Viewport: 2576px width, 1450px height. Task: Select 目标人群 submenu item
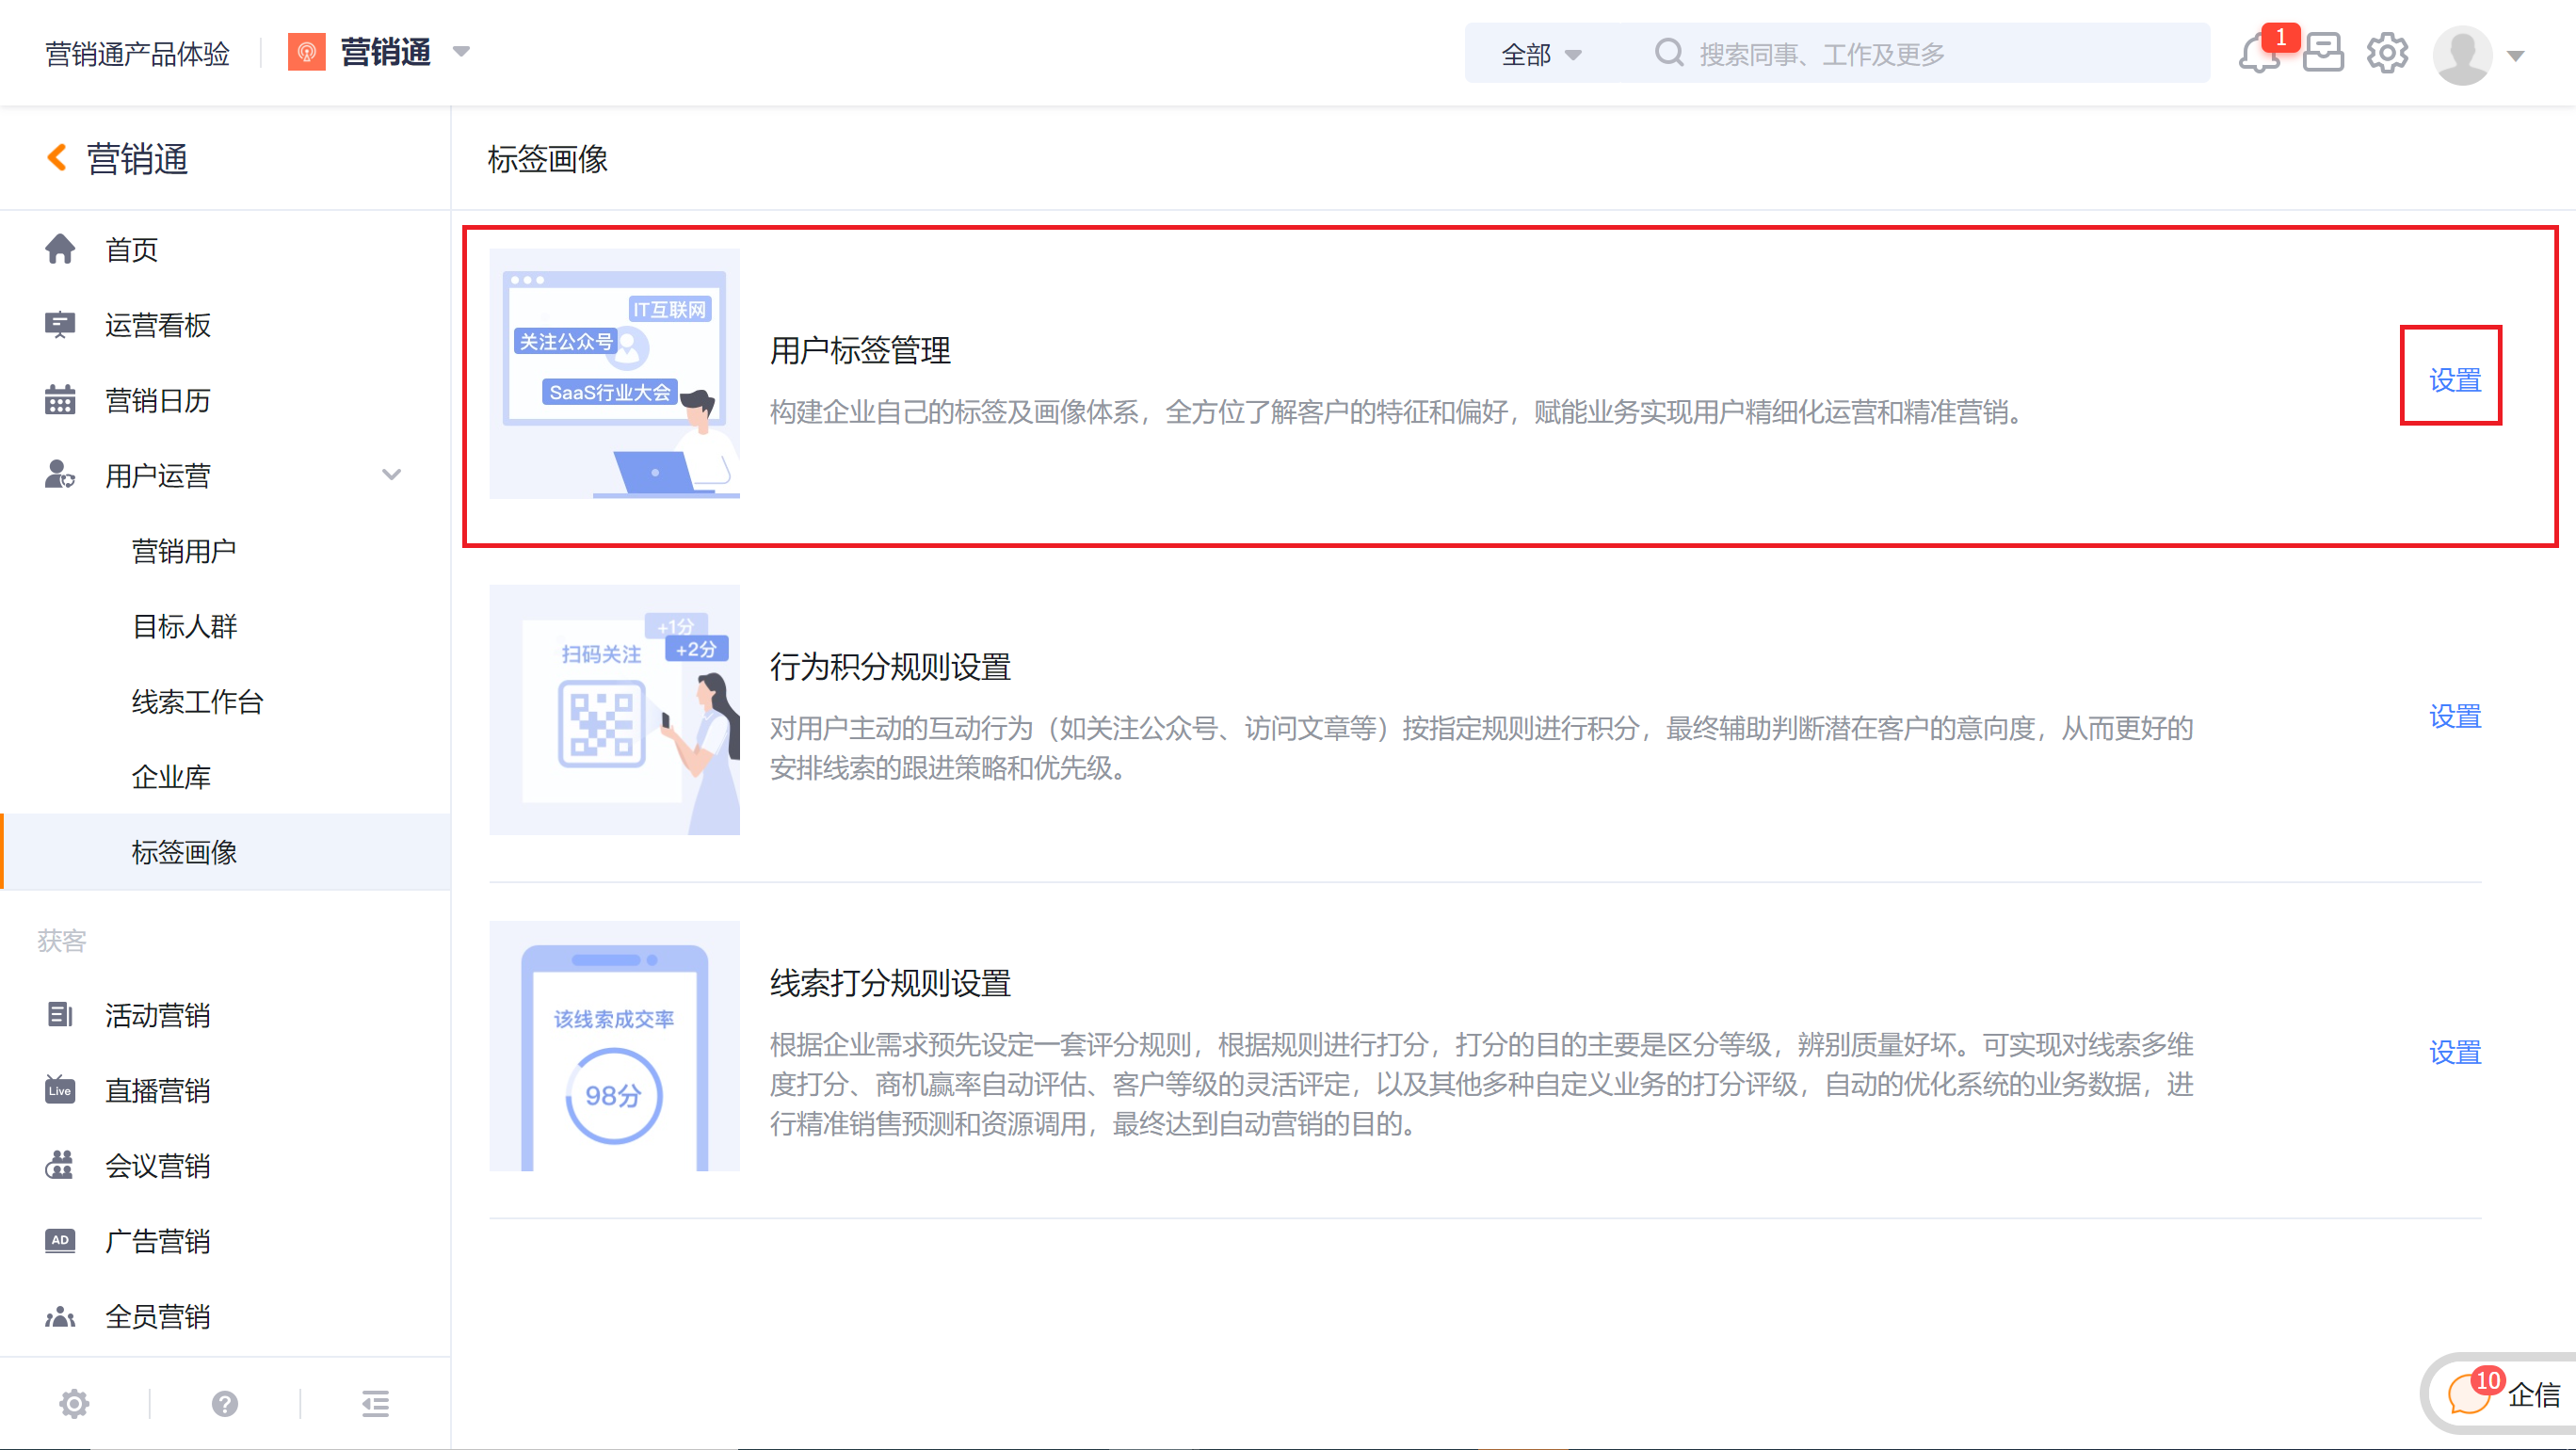pyautogui.click(x=184, y=626)
